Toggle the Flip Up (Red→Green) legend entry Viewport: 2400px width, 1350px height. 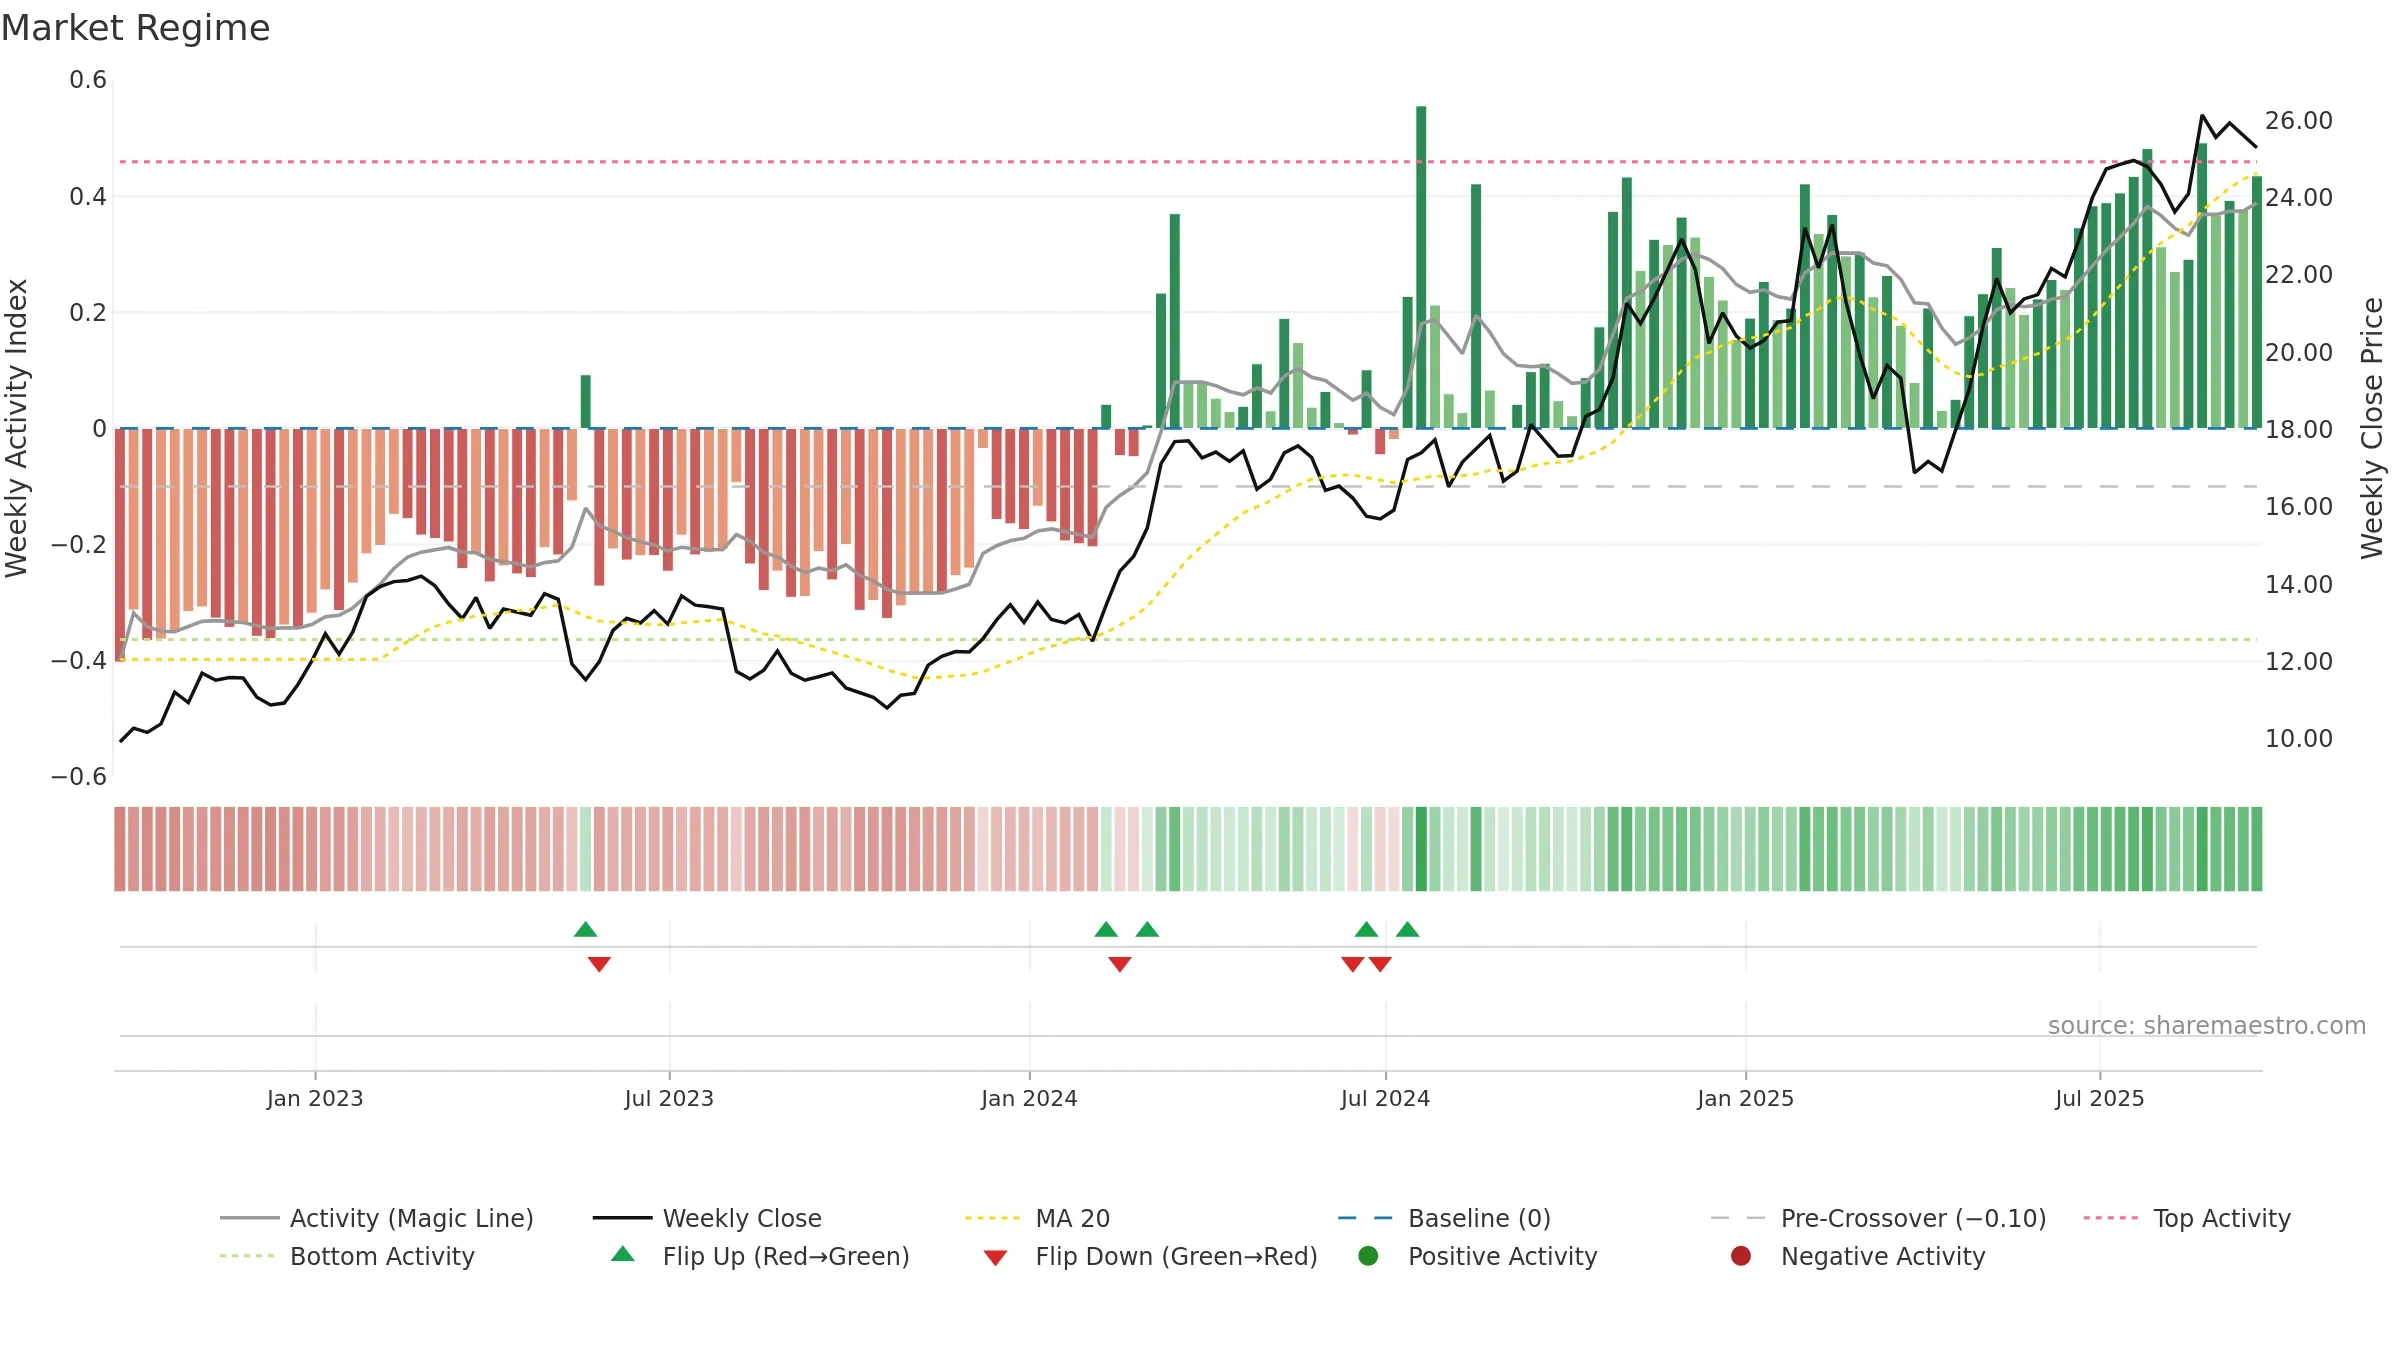760,1256
